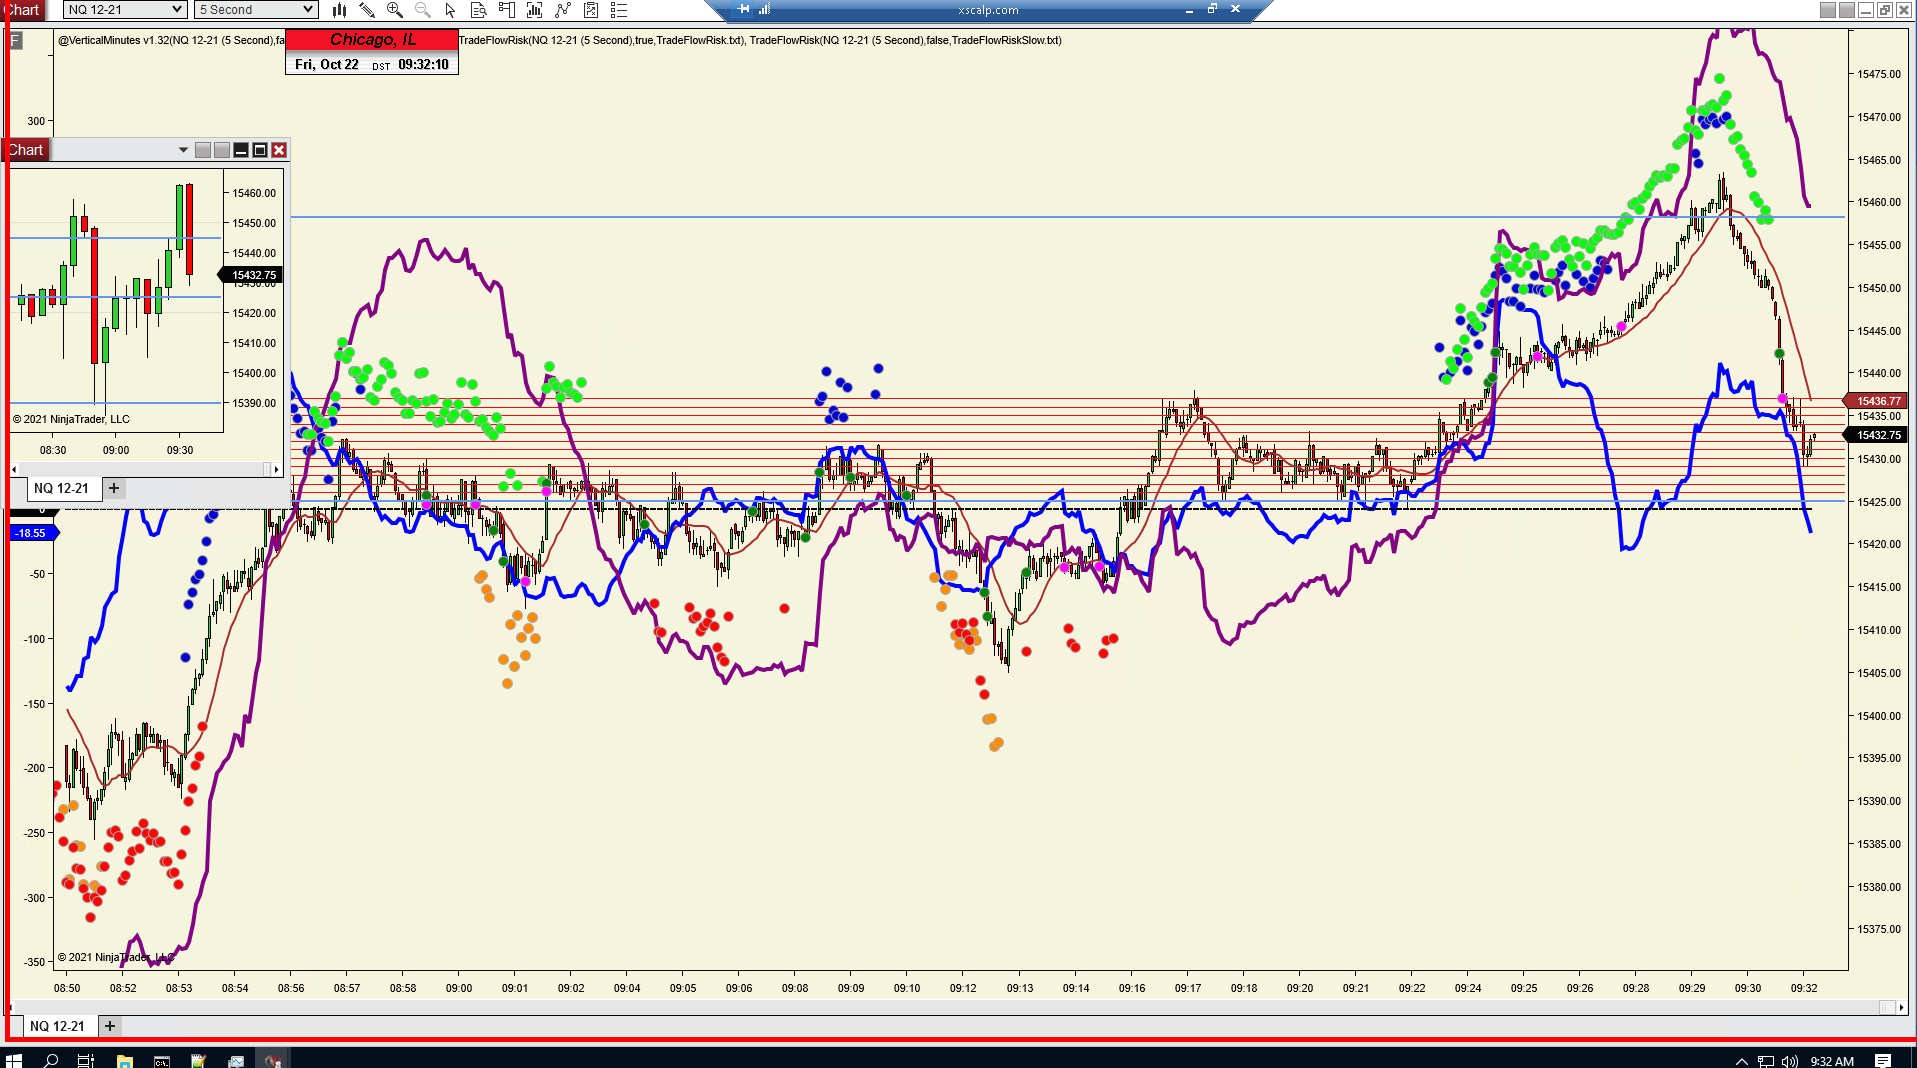The image size is (1917, 1068).
Task: Select the drawing tools pencil icon
Action: point(367,10)
